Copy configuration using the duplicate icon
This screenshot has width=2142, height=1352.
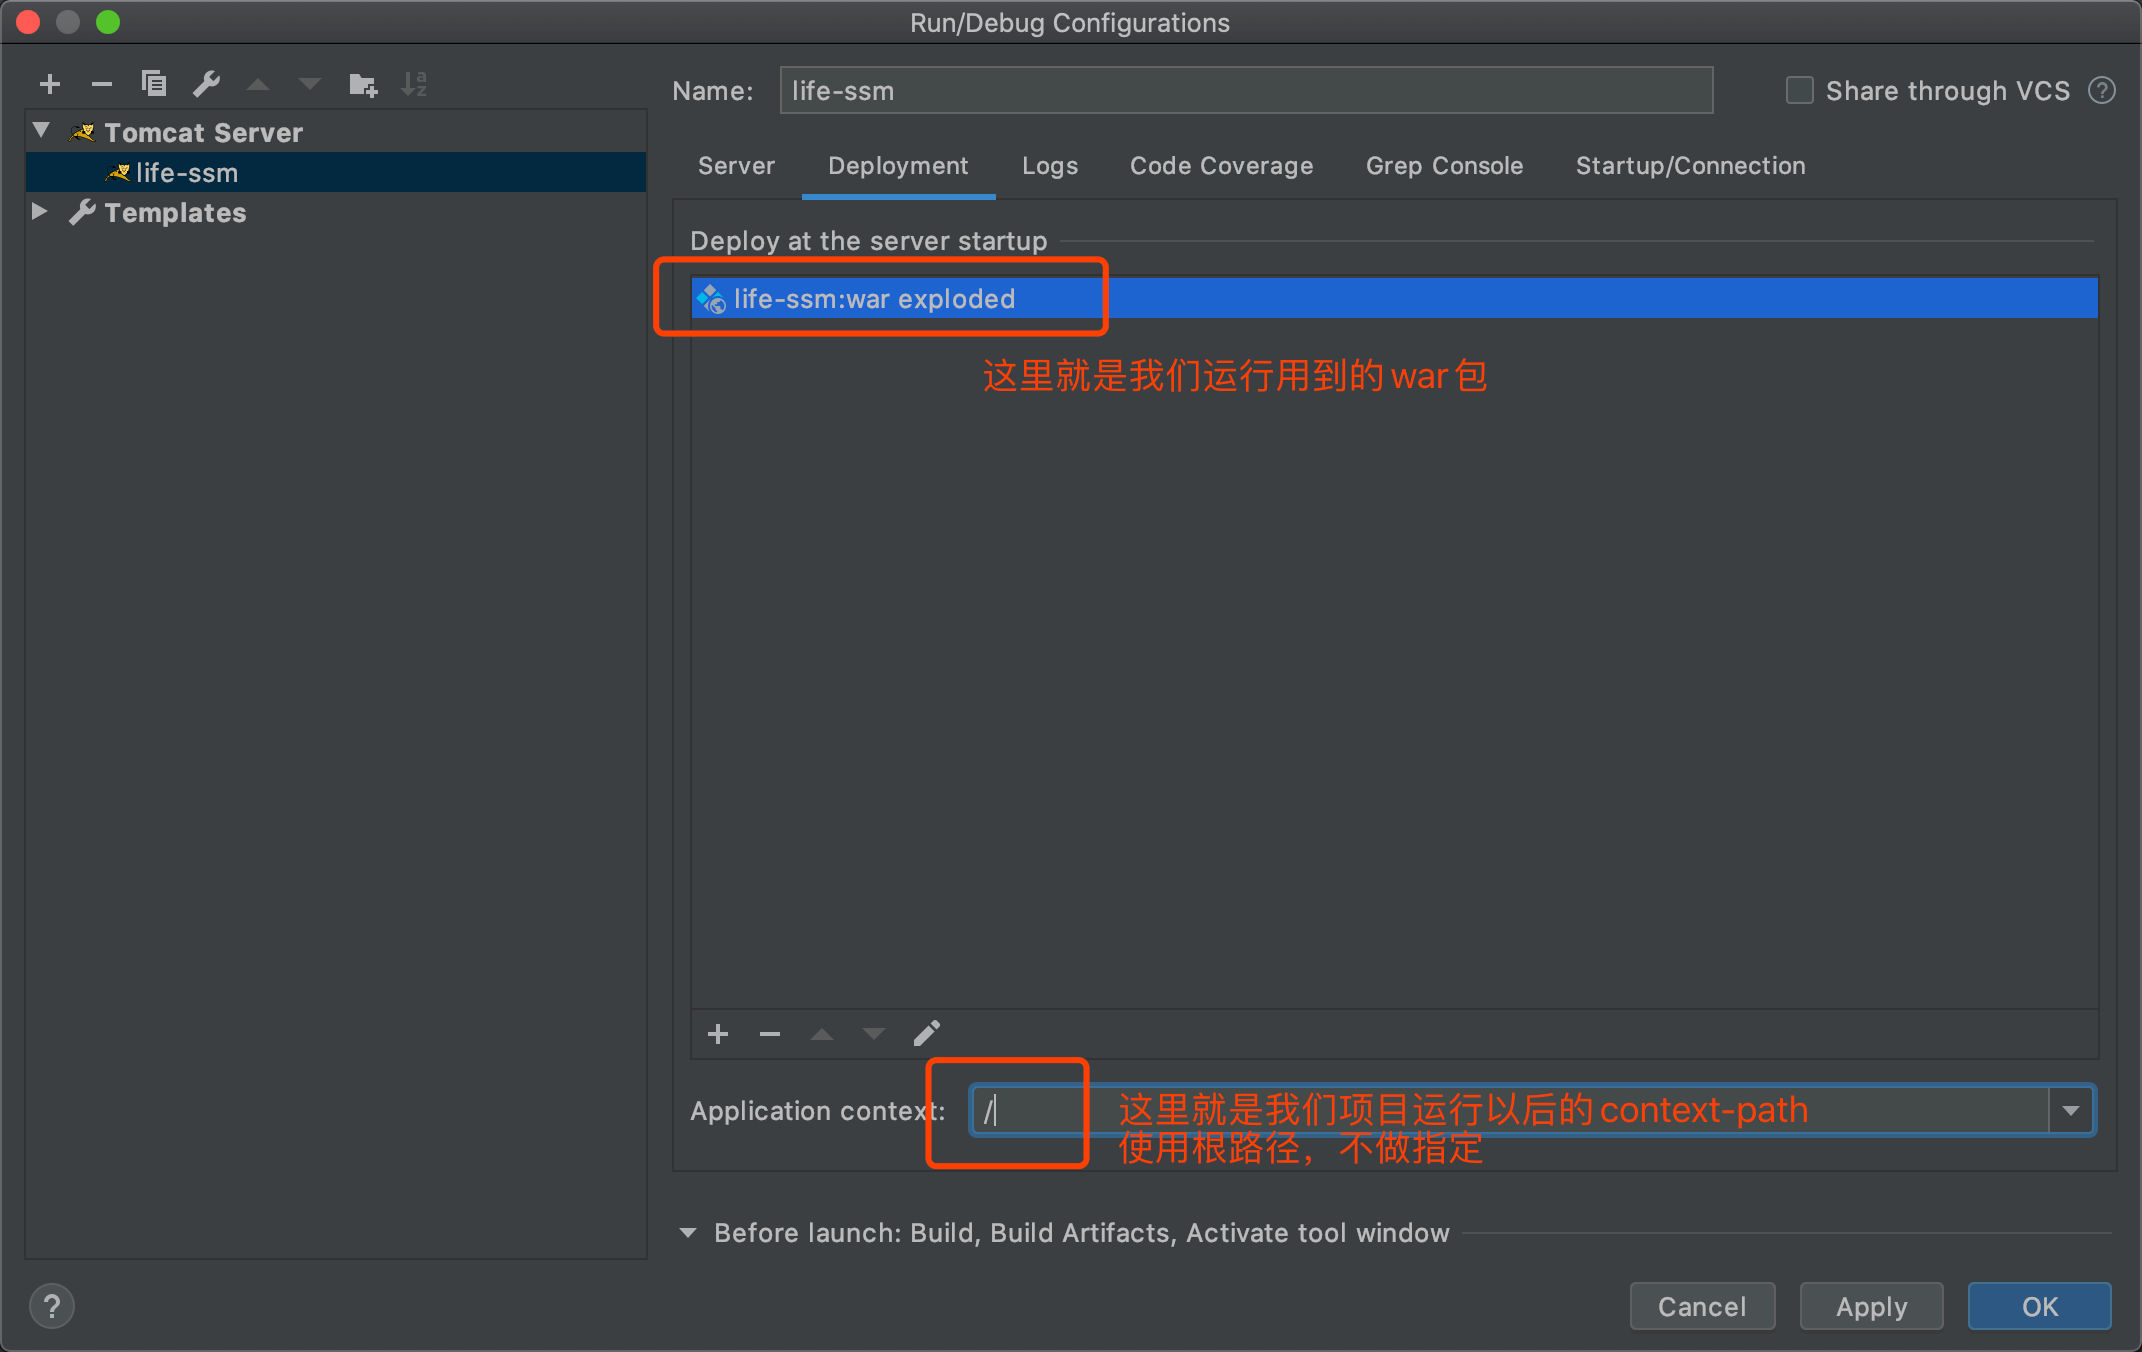153,84
